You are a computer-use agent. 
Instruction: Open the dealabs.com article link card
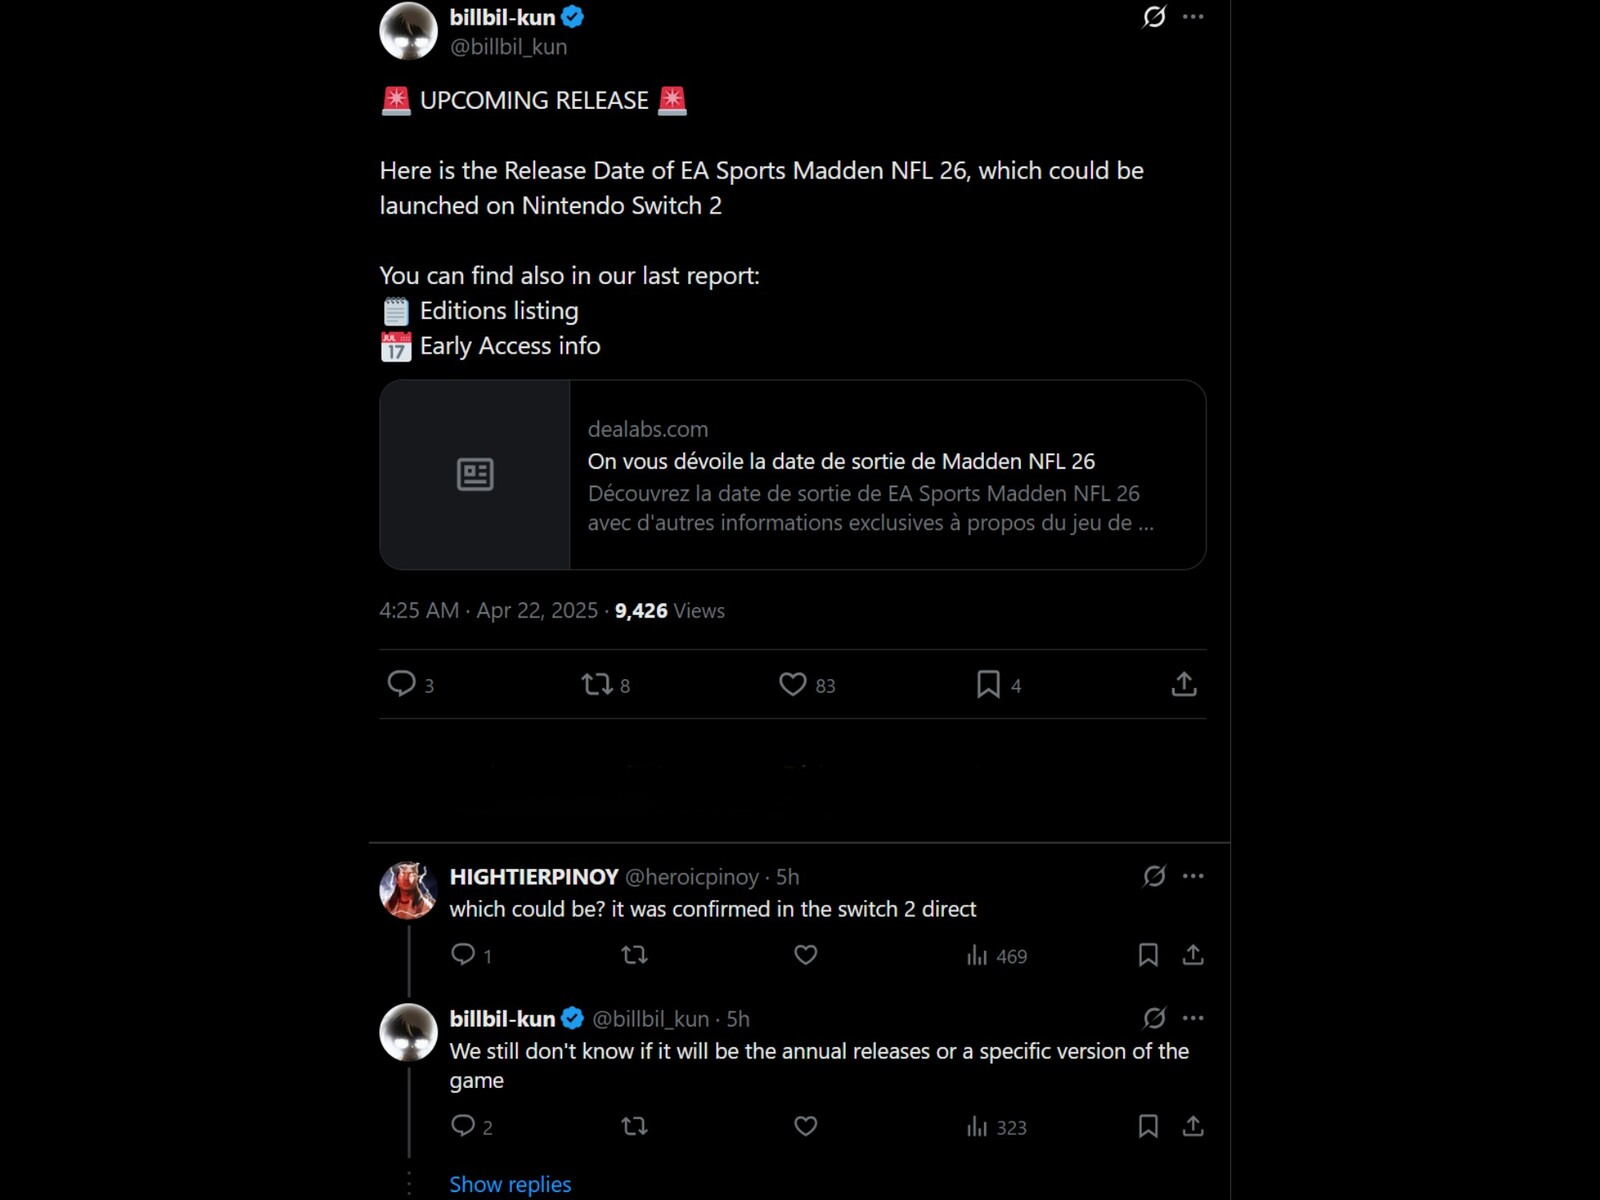click(792, 475)
